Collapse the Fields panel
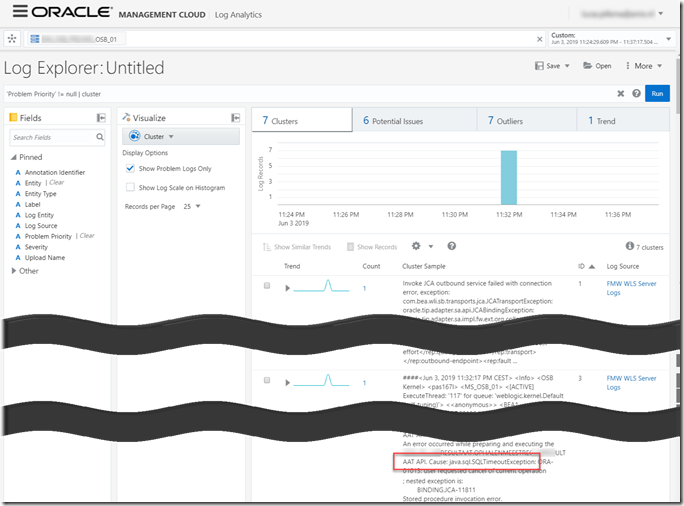The image size is (684, 506). pos(101,118)
